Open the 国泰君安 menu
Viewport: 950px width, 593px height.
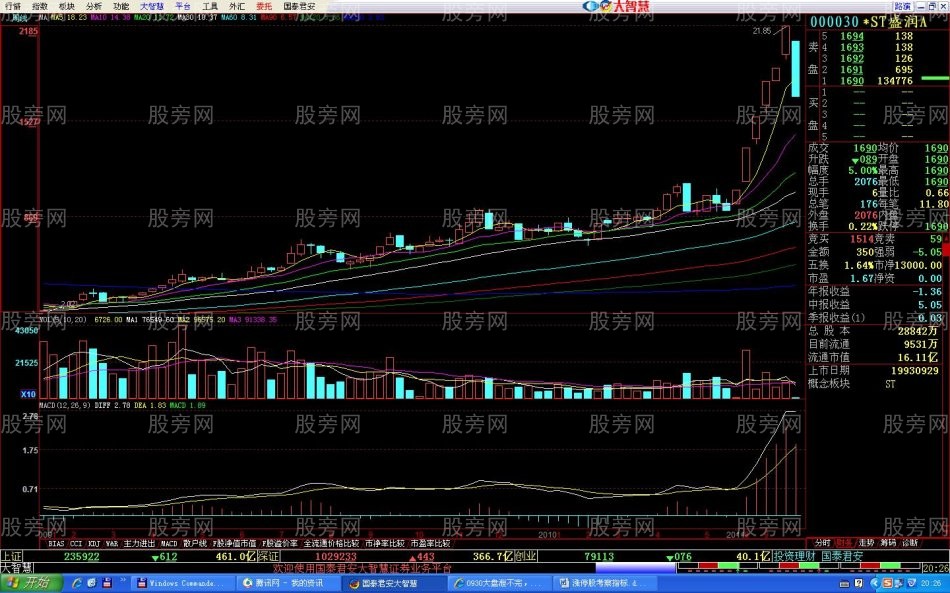click(x=299, y=6)
